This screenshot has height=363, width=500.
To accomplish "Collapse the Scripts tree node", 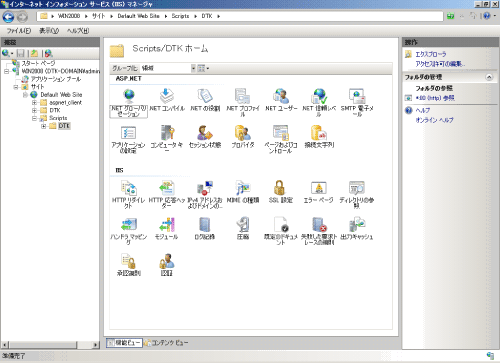I will 34,118.
